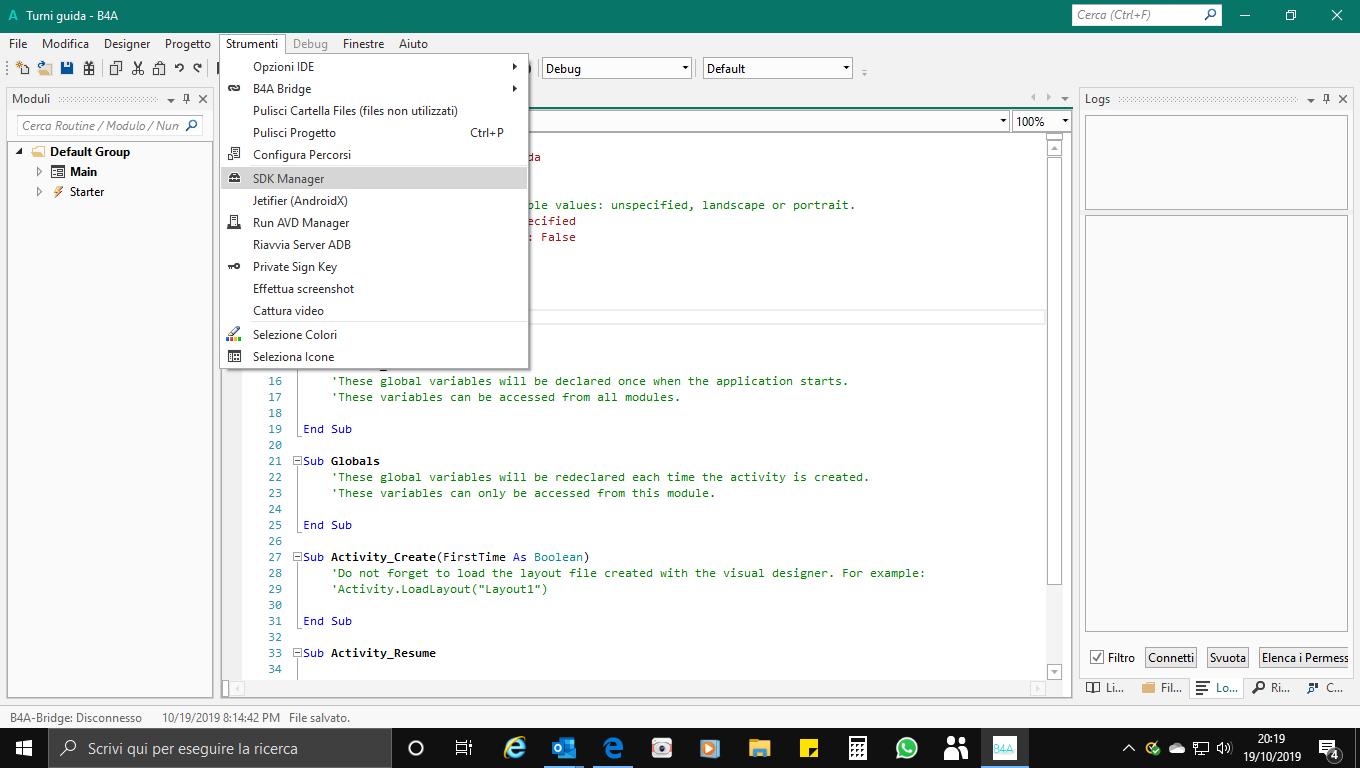Expand the Main module tree node
The image size is (1360, 768).
coord(40,172)
